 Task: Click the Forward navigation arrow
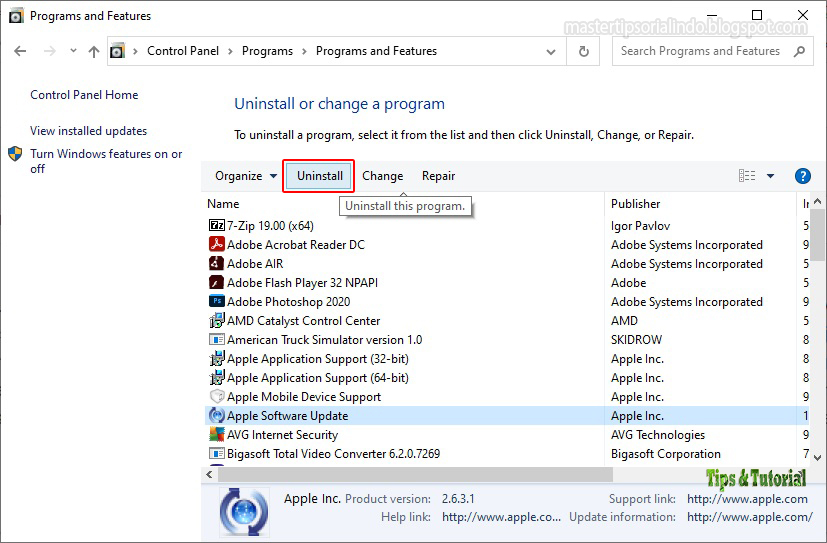[50, 51]
